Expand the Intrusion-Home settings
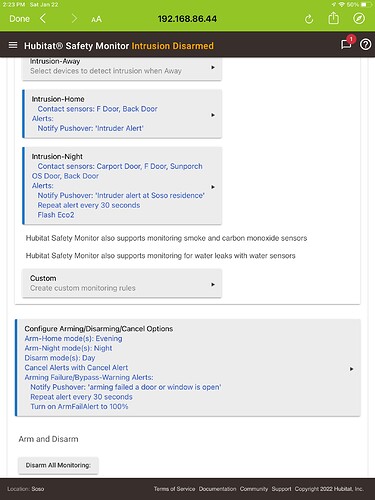This screenshot has width=375, height=500. tap(122, 114)
